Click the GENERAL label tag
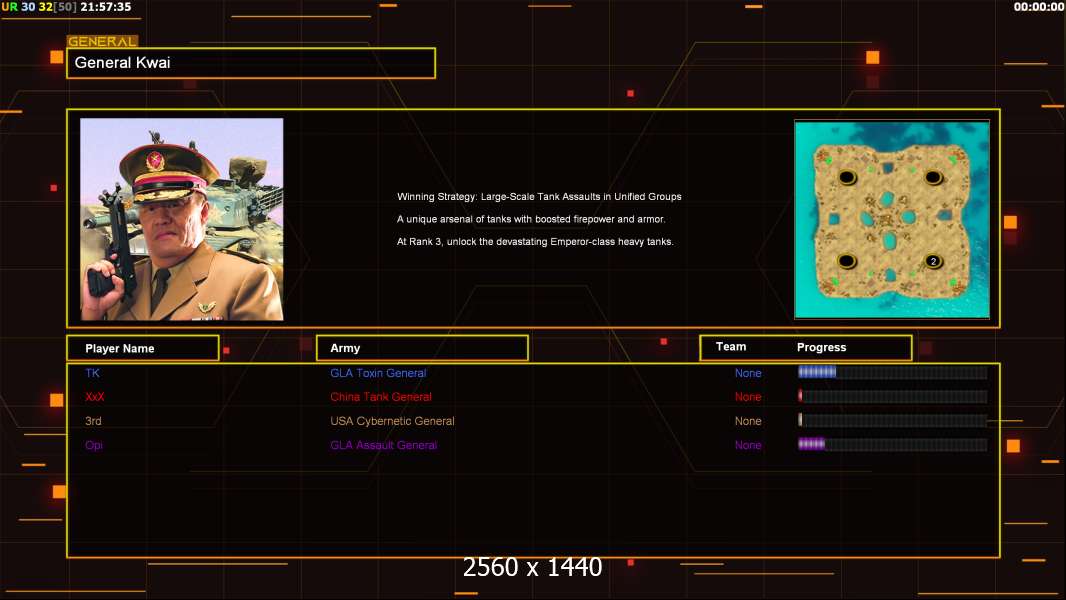This screenshot has height=600, width=1066. 102,41
